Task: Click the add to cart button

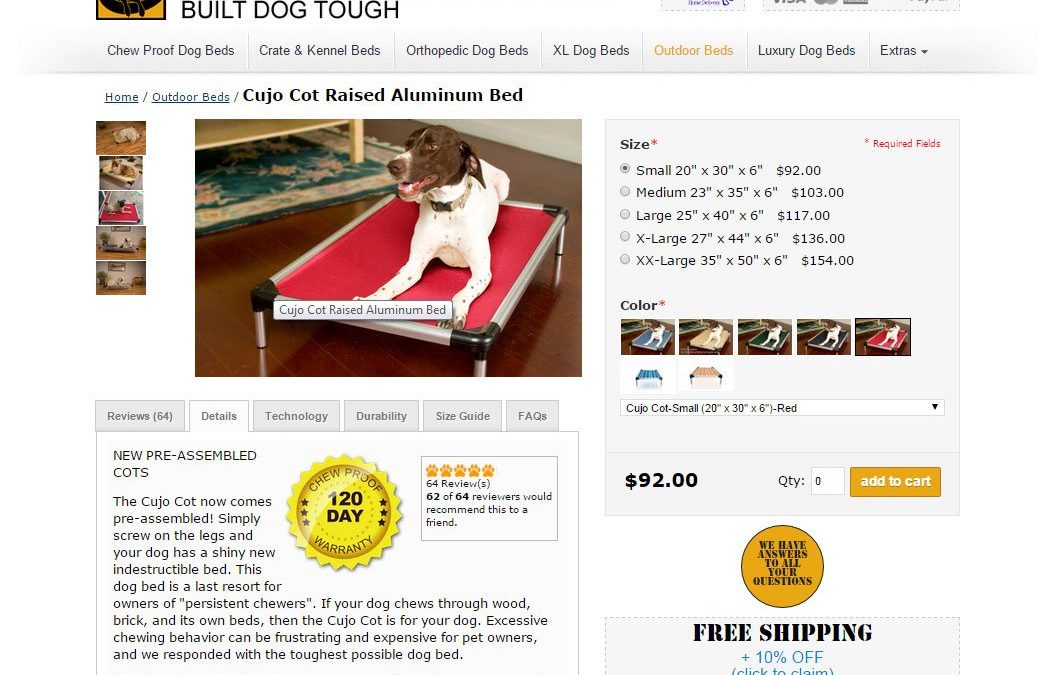Action: (895, 481)
